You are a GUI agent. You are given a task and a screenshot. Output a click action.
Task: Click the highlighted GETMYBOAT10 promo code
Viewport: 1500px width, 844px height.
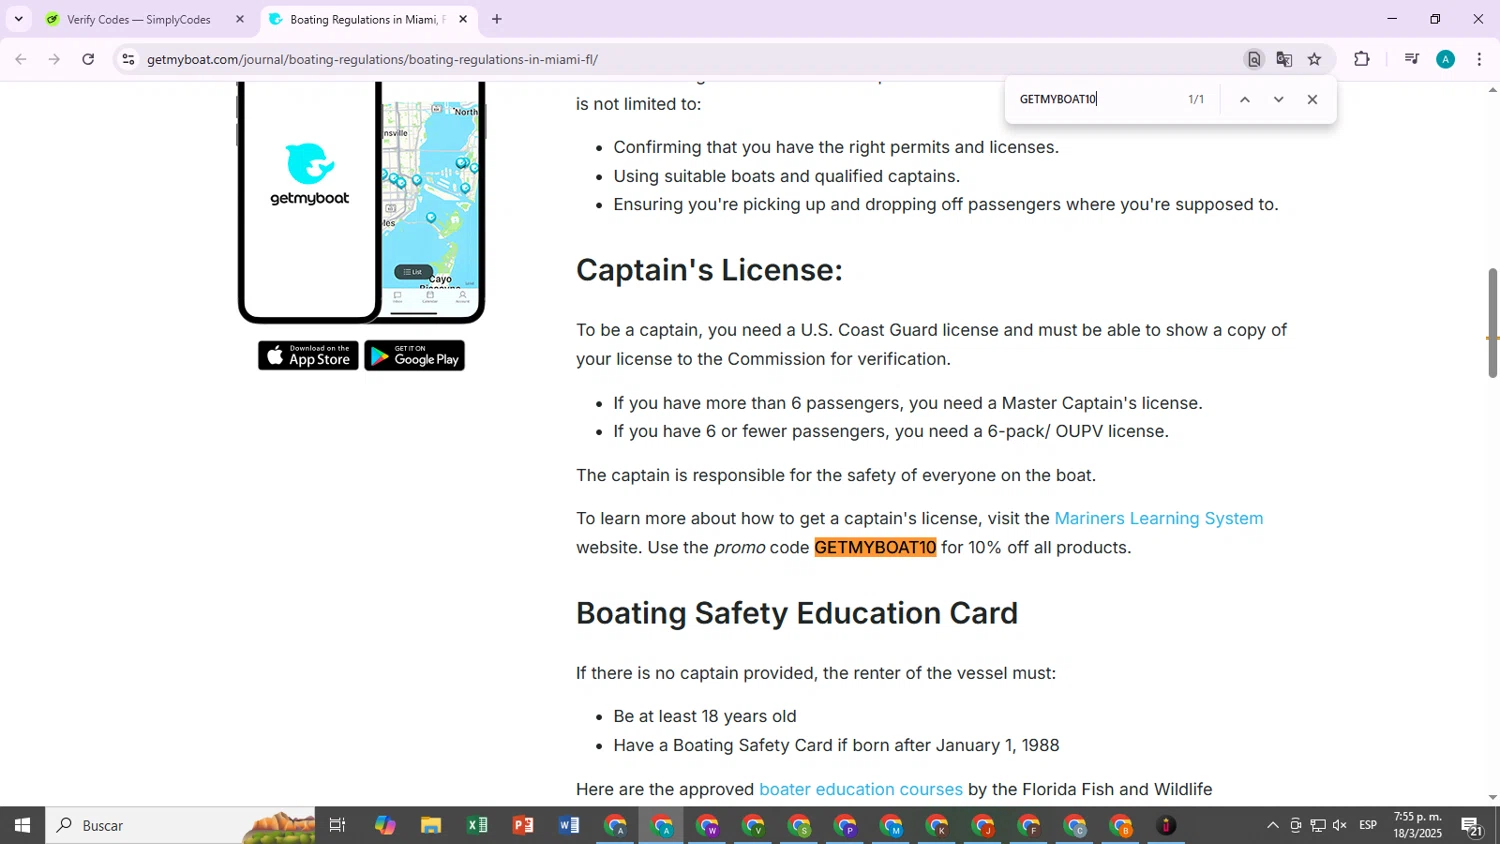(875, 547)
